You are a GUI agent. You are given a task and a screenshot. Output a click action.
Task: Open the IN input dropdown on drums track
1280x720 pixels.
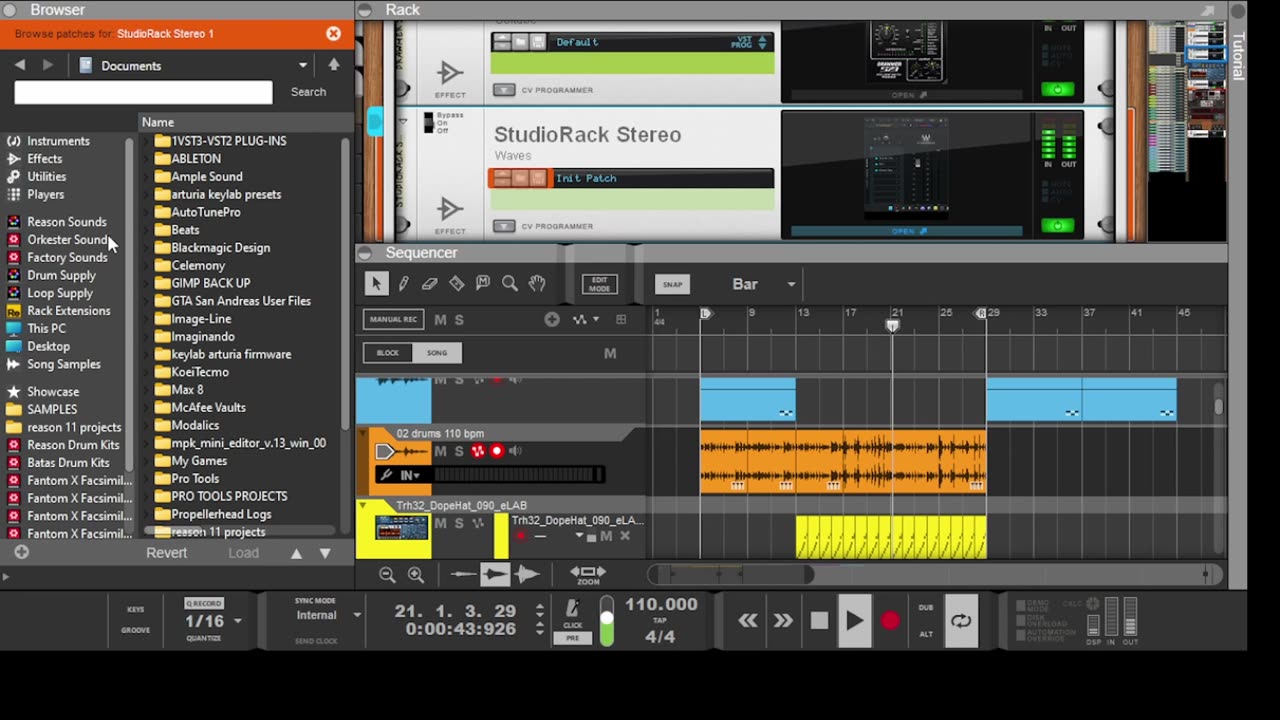[x=410, y=474]
